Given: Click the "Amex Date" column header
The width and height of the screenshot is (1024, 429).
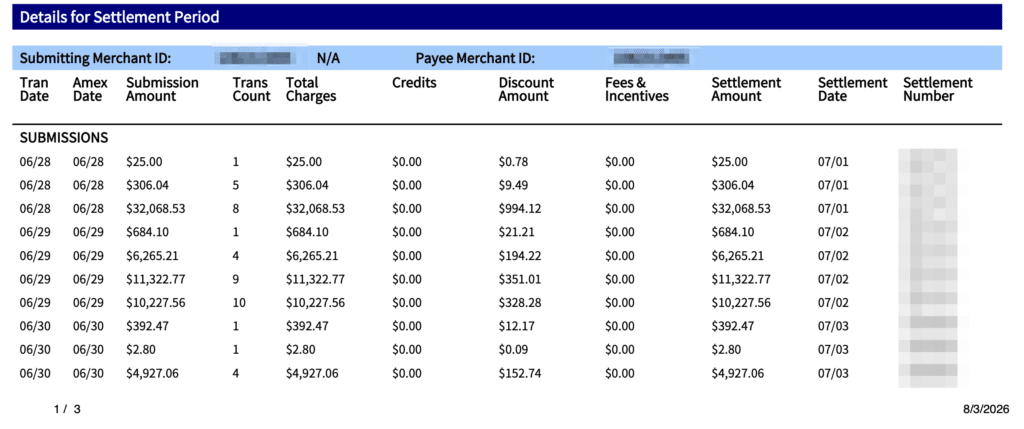Looking at the screenshot, I should tap(90, 89).
